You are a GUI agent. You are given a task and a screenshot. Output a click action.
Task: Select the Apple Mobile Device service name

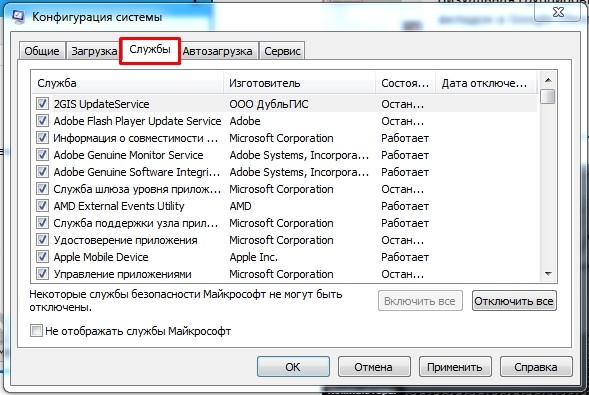(101, 257)
